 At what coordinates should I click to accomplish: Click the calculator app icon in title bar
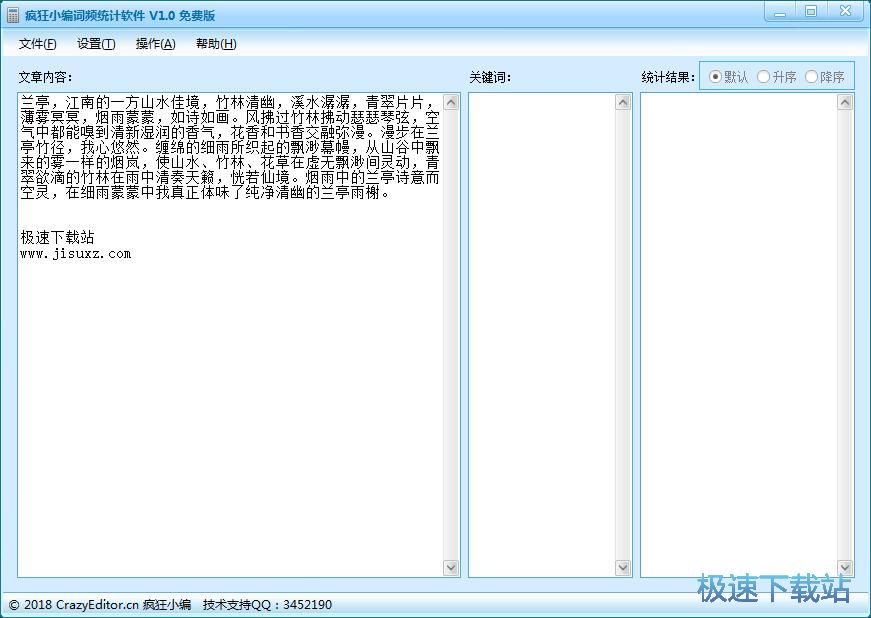tap(13, 15)
